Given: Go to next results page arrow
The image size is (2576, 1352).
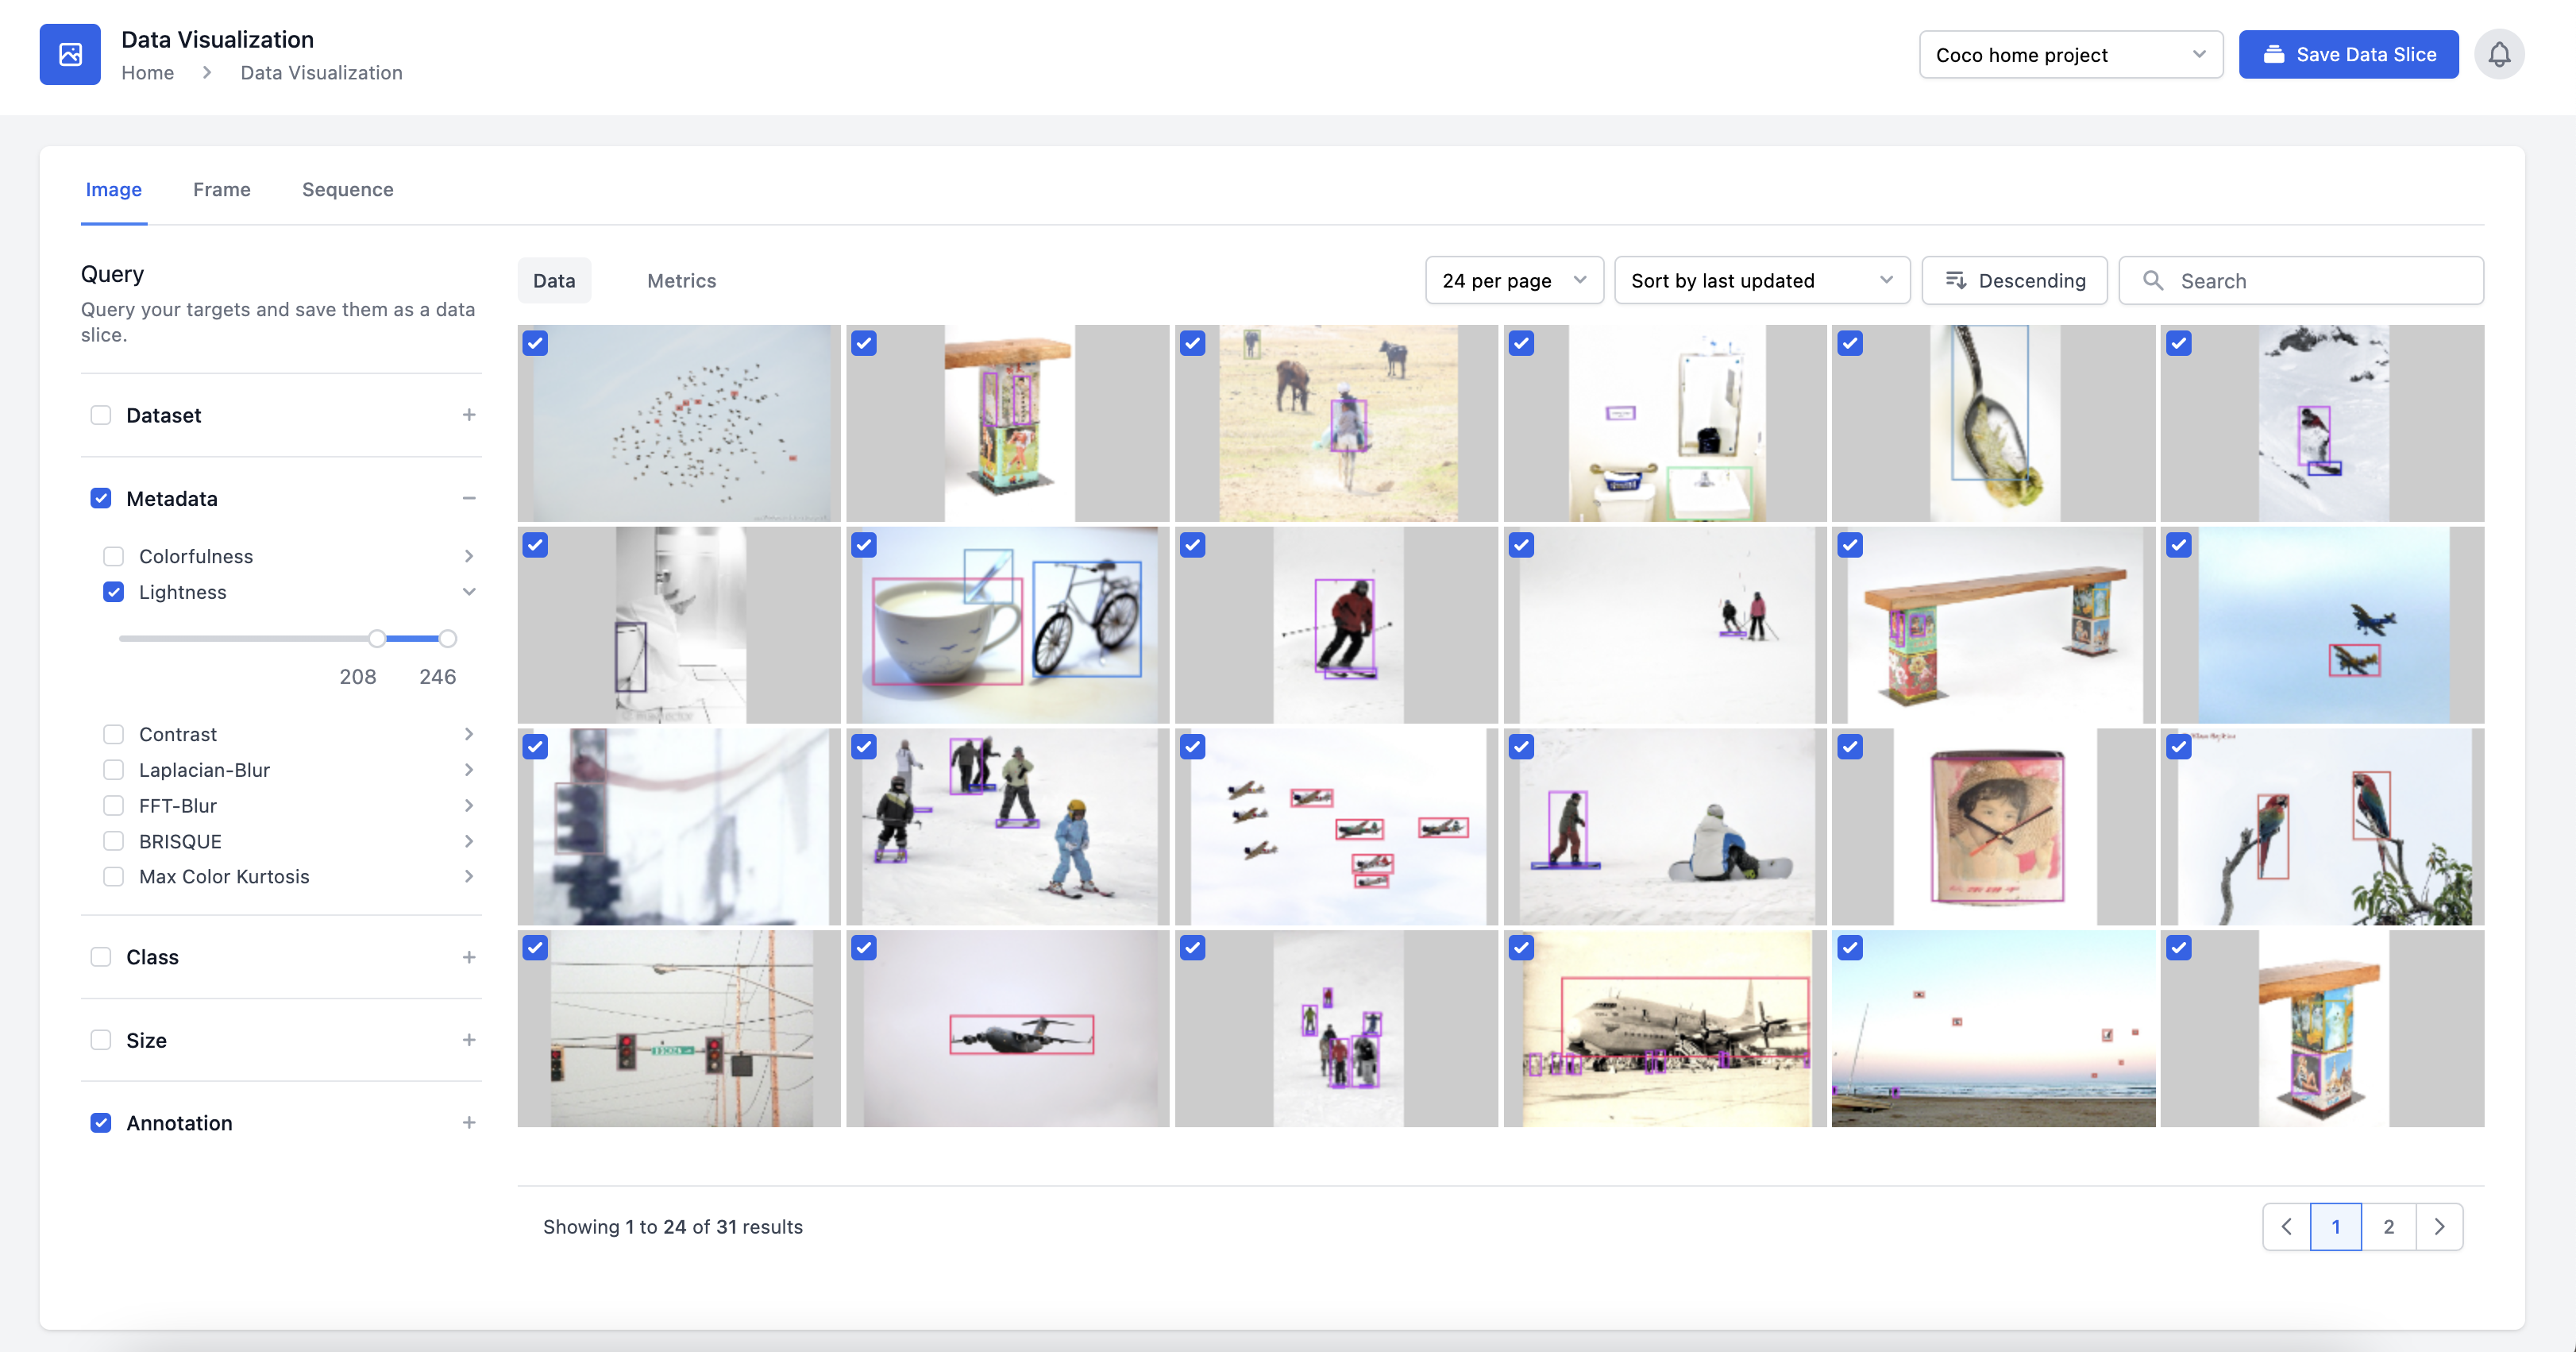Looking at the screenshot, I should tap(2439, 1226).
